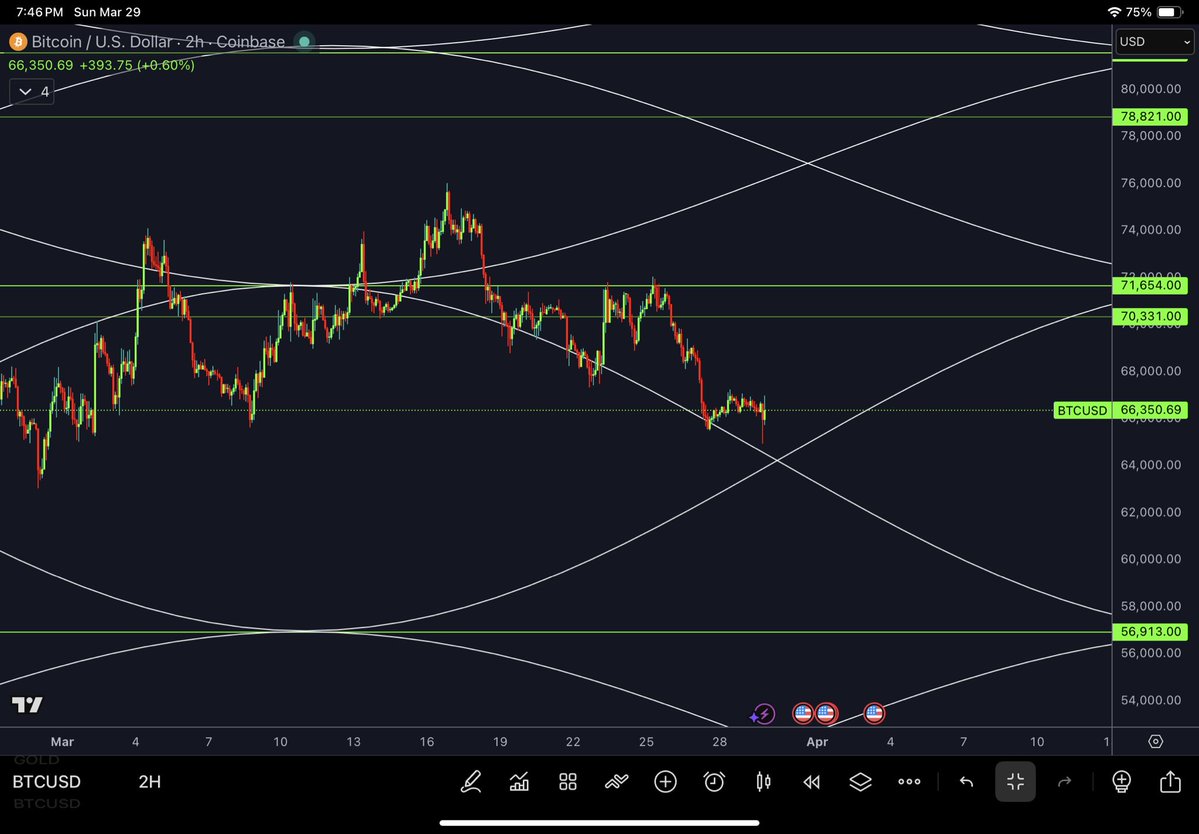Tap the orange Bitcoin symbol logo
Viewport: 1199px width, 834px height.
(x=18, y=41)
